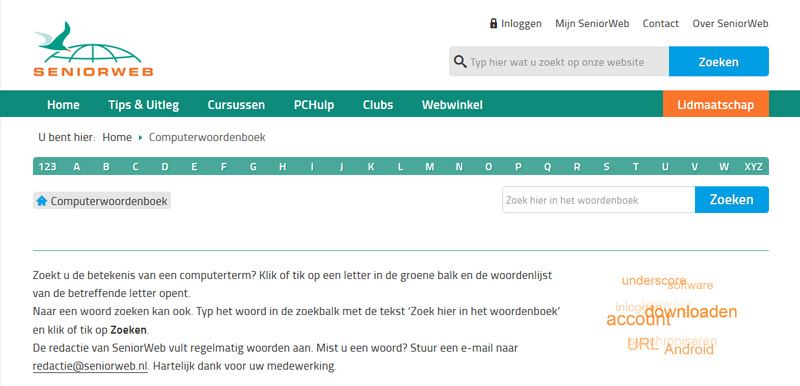Click the blue house icon beside Computerwoordenboek

pos(42,201)
